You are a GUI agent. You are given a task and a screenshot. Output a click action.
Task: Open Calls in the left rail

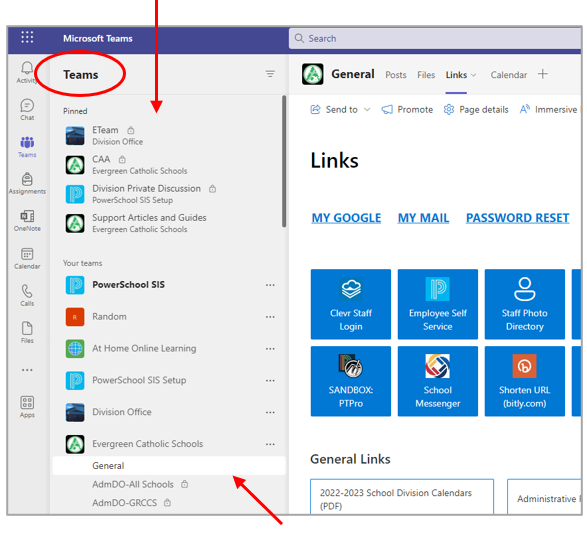(x=27, y=295)
